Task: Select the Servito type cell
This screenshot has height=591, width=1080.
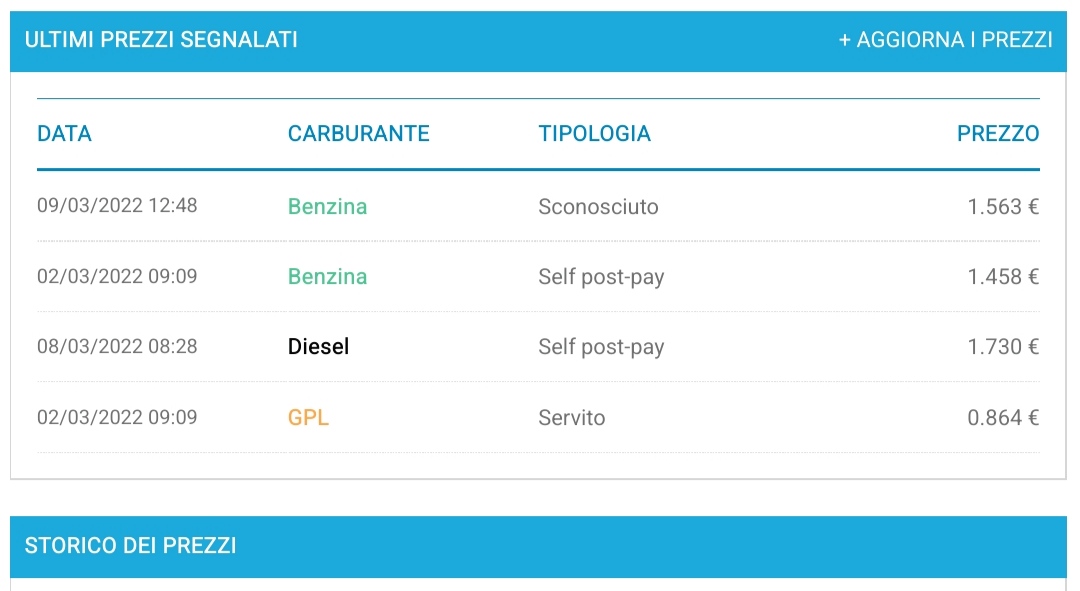Action: pos(571,417)
